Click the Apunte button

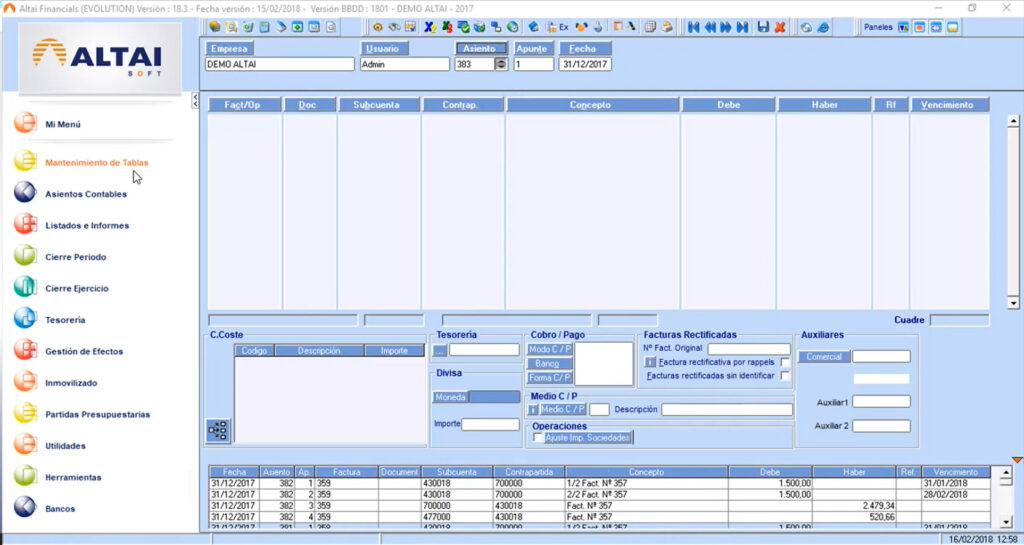coord(534,48)
